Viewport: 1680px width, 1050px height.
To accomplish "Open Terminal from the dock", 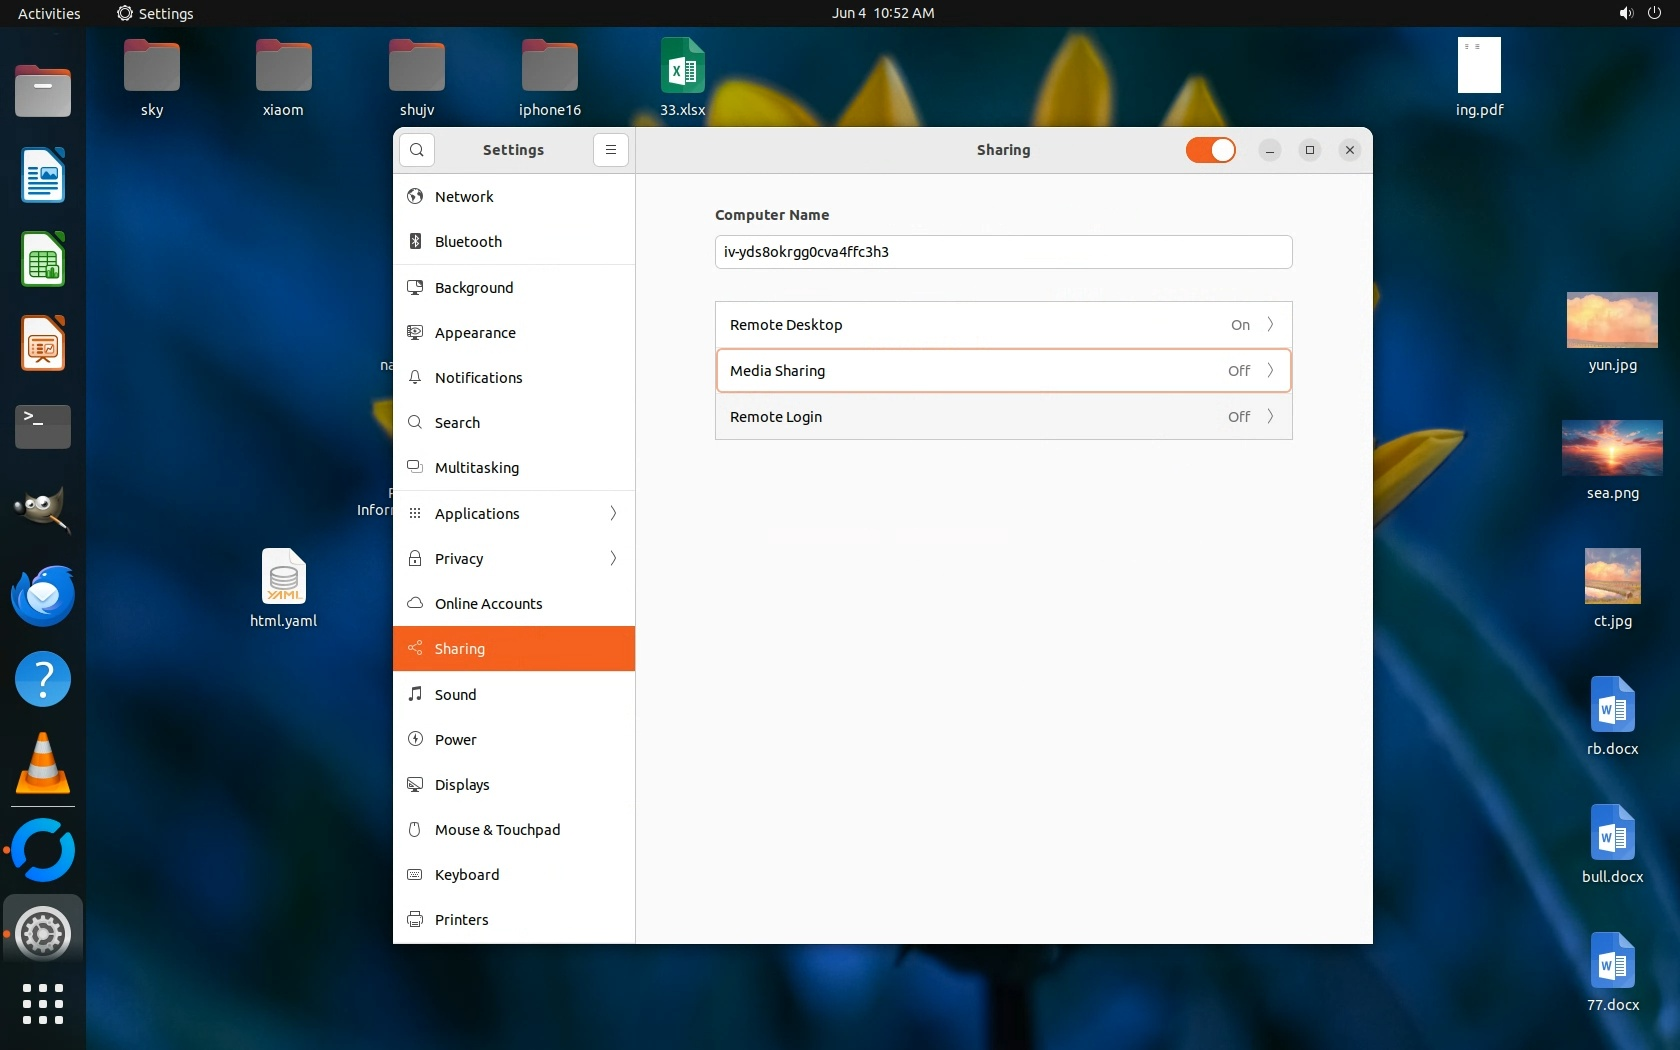I will [x=43, y=426].
